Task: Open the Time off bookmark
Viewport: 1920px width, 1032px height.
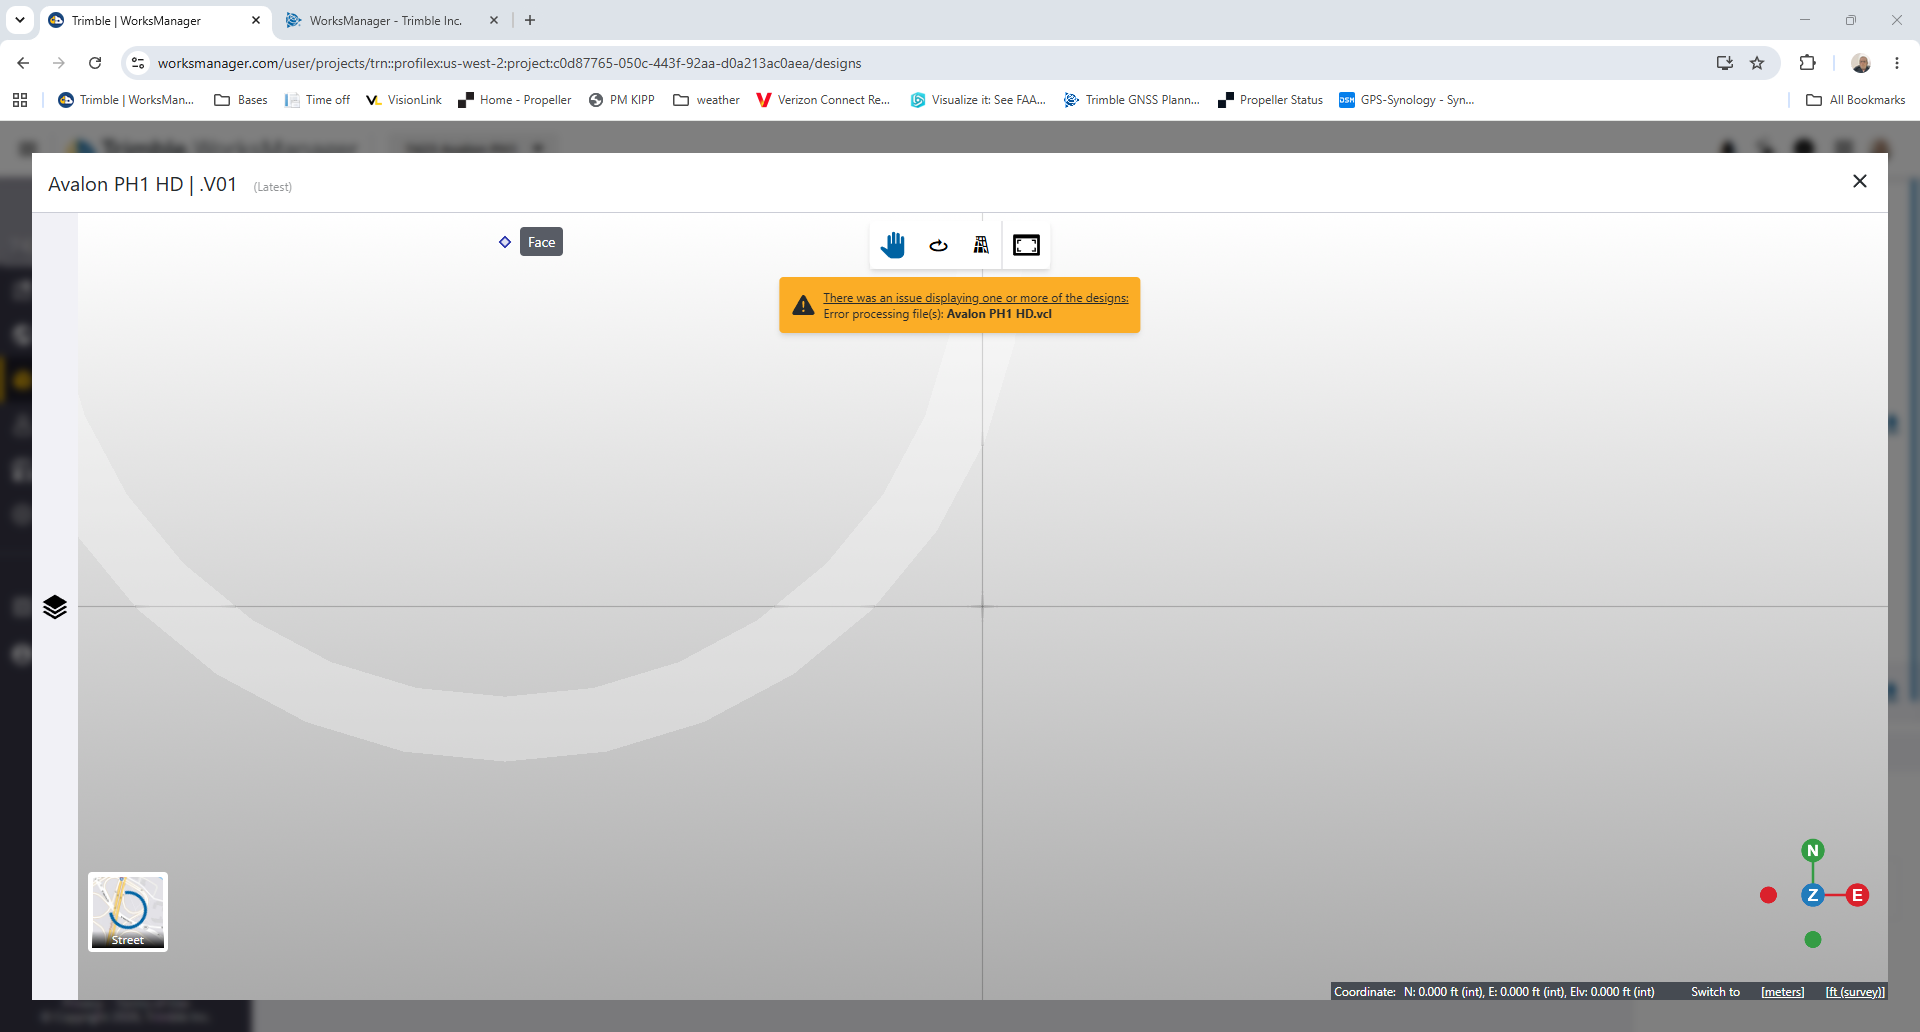Action: point(317,100)
